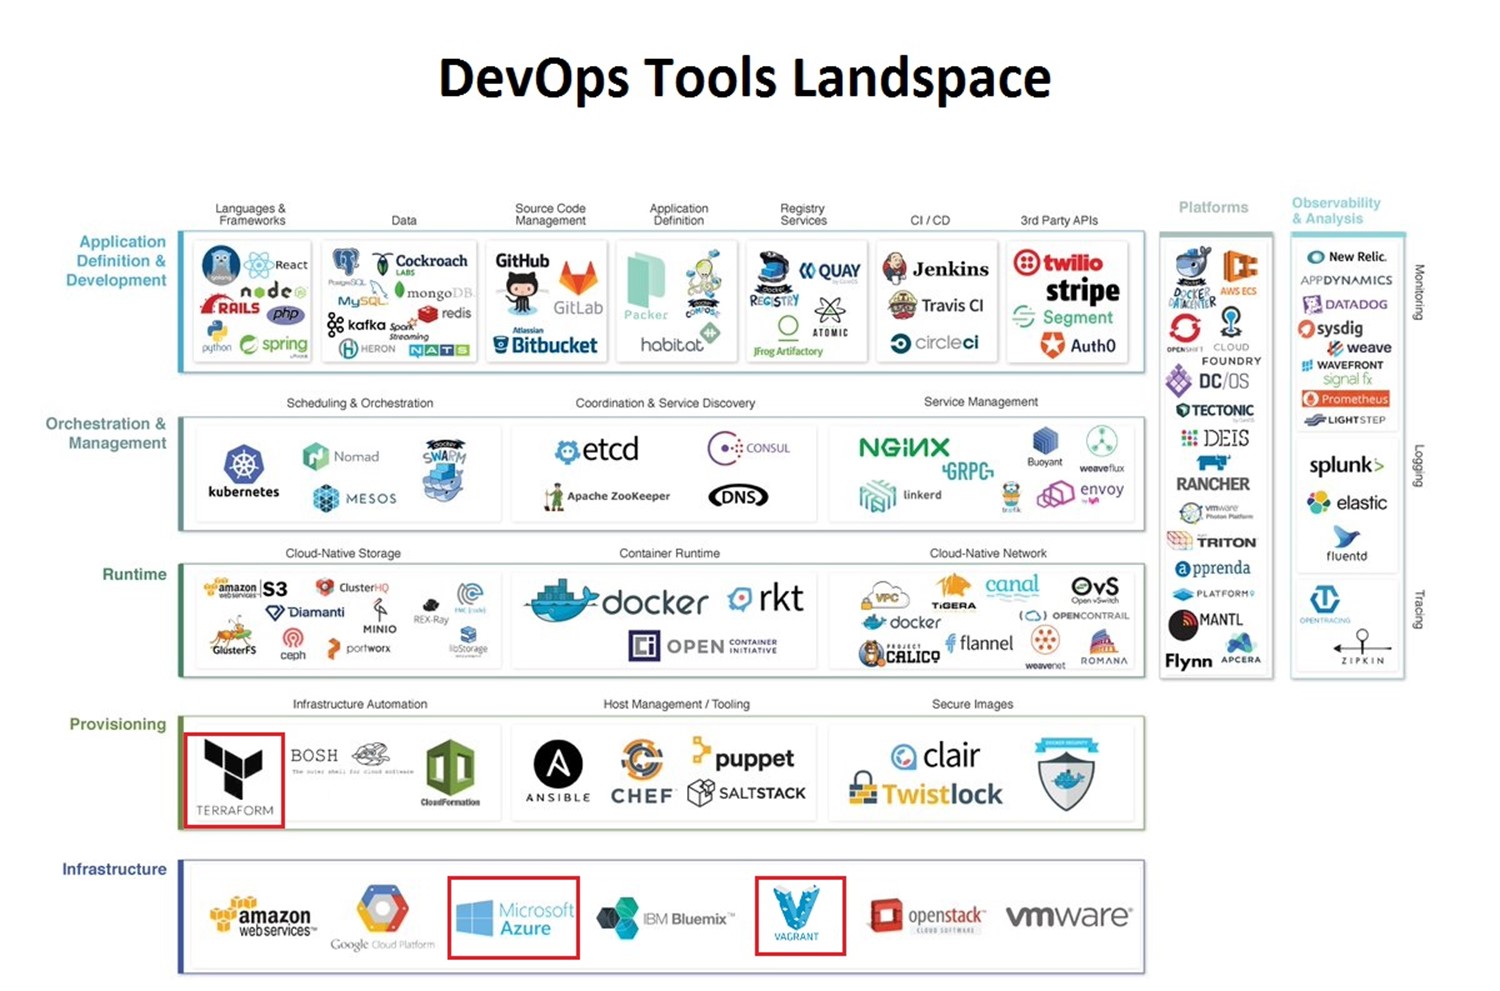Select the large Docker logo in Container Runtime
1500x991 pixels.
[x=616, y=600]
